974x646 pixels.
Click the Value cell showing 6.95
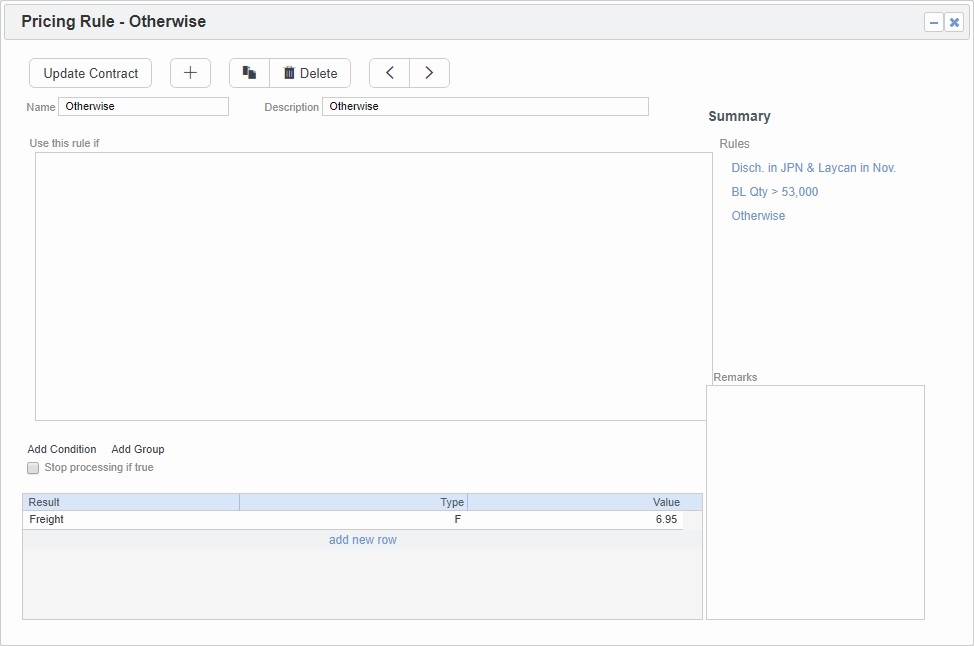click(x=665, y=519)
